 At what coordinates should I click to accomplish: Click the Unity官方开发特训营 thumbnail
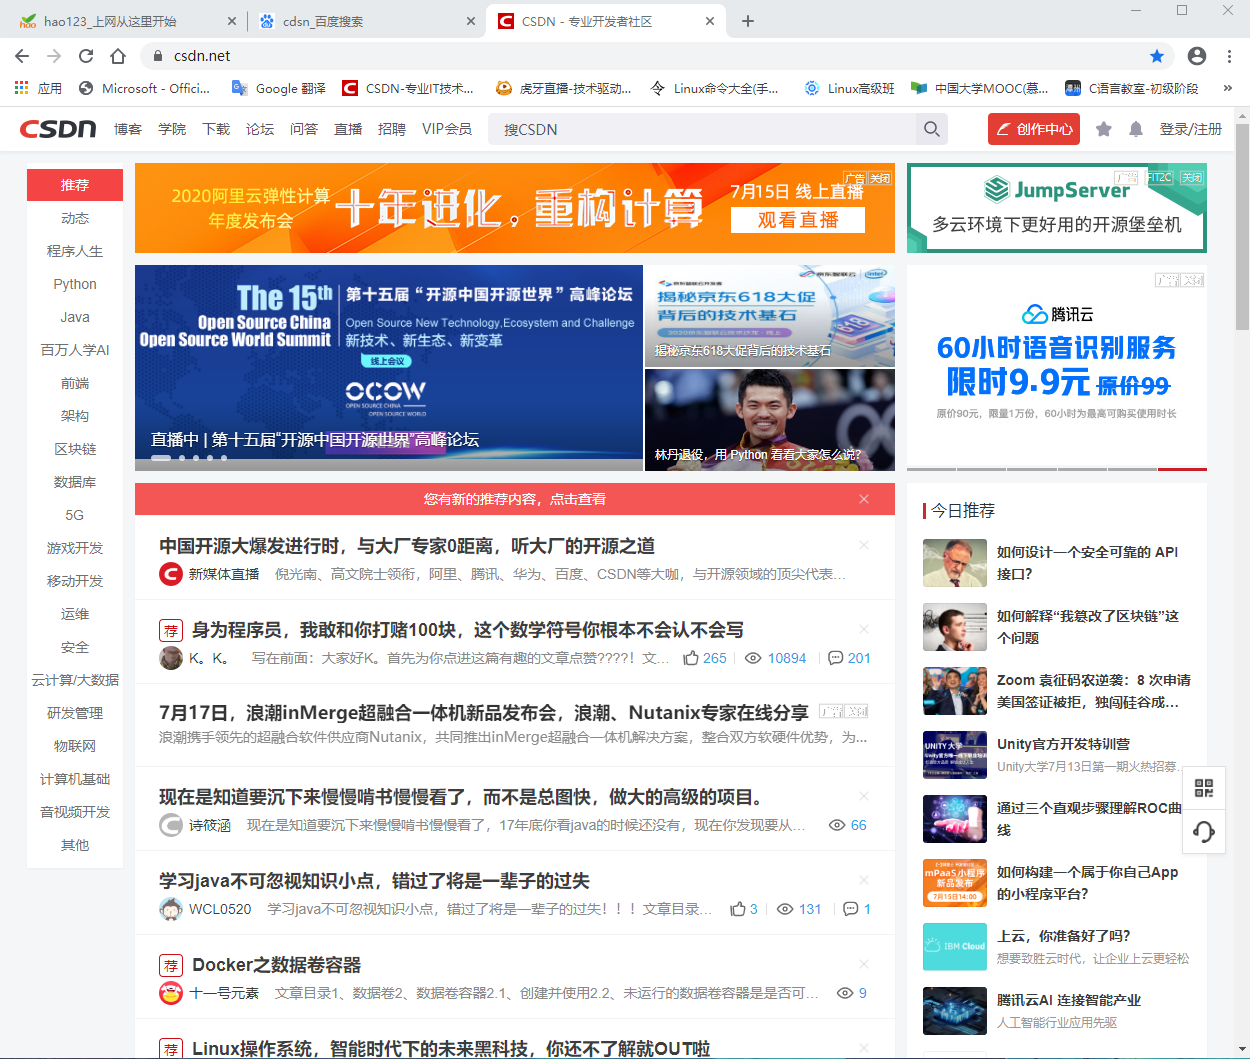coord(955,755)
